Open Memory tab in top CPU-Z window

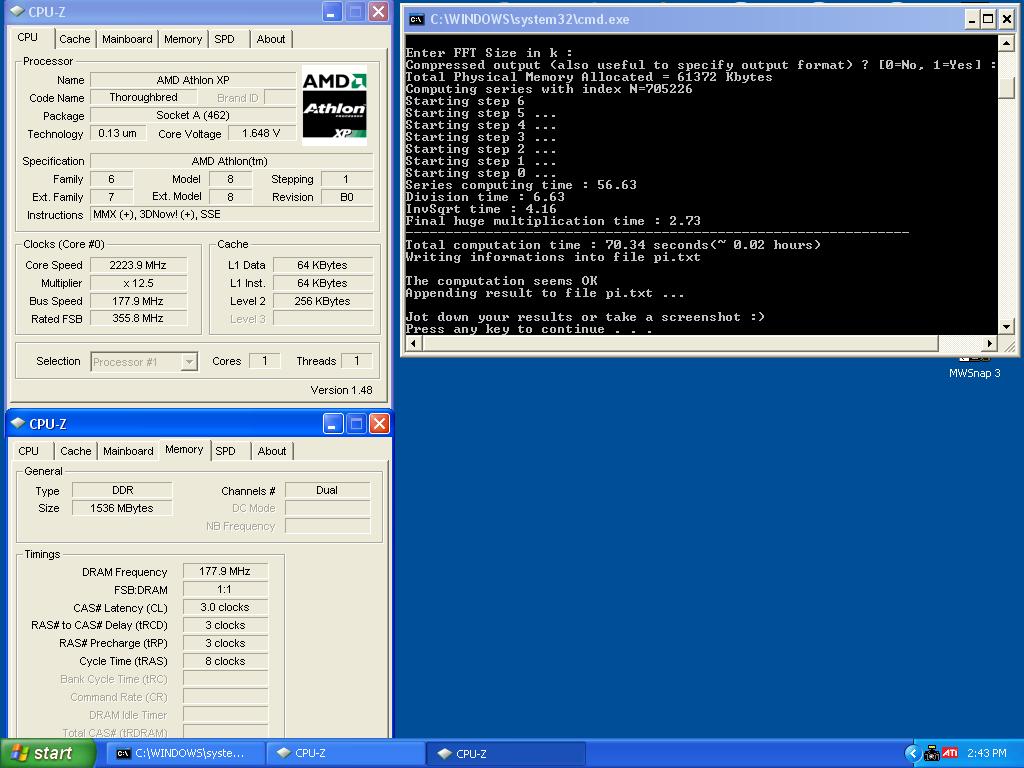click(183, 39)
